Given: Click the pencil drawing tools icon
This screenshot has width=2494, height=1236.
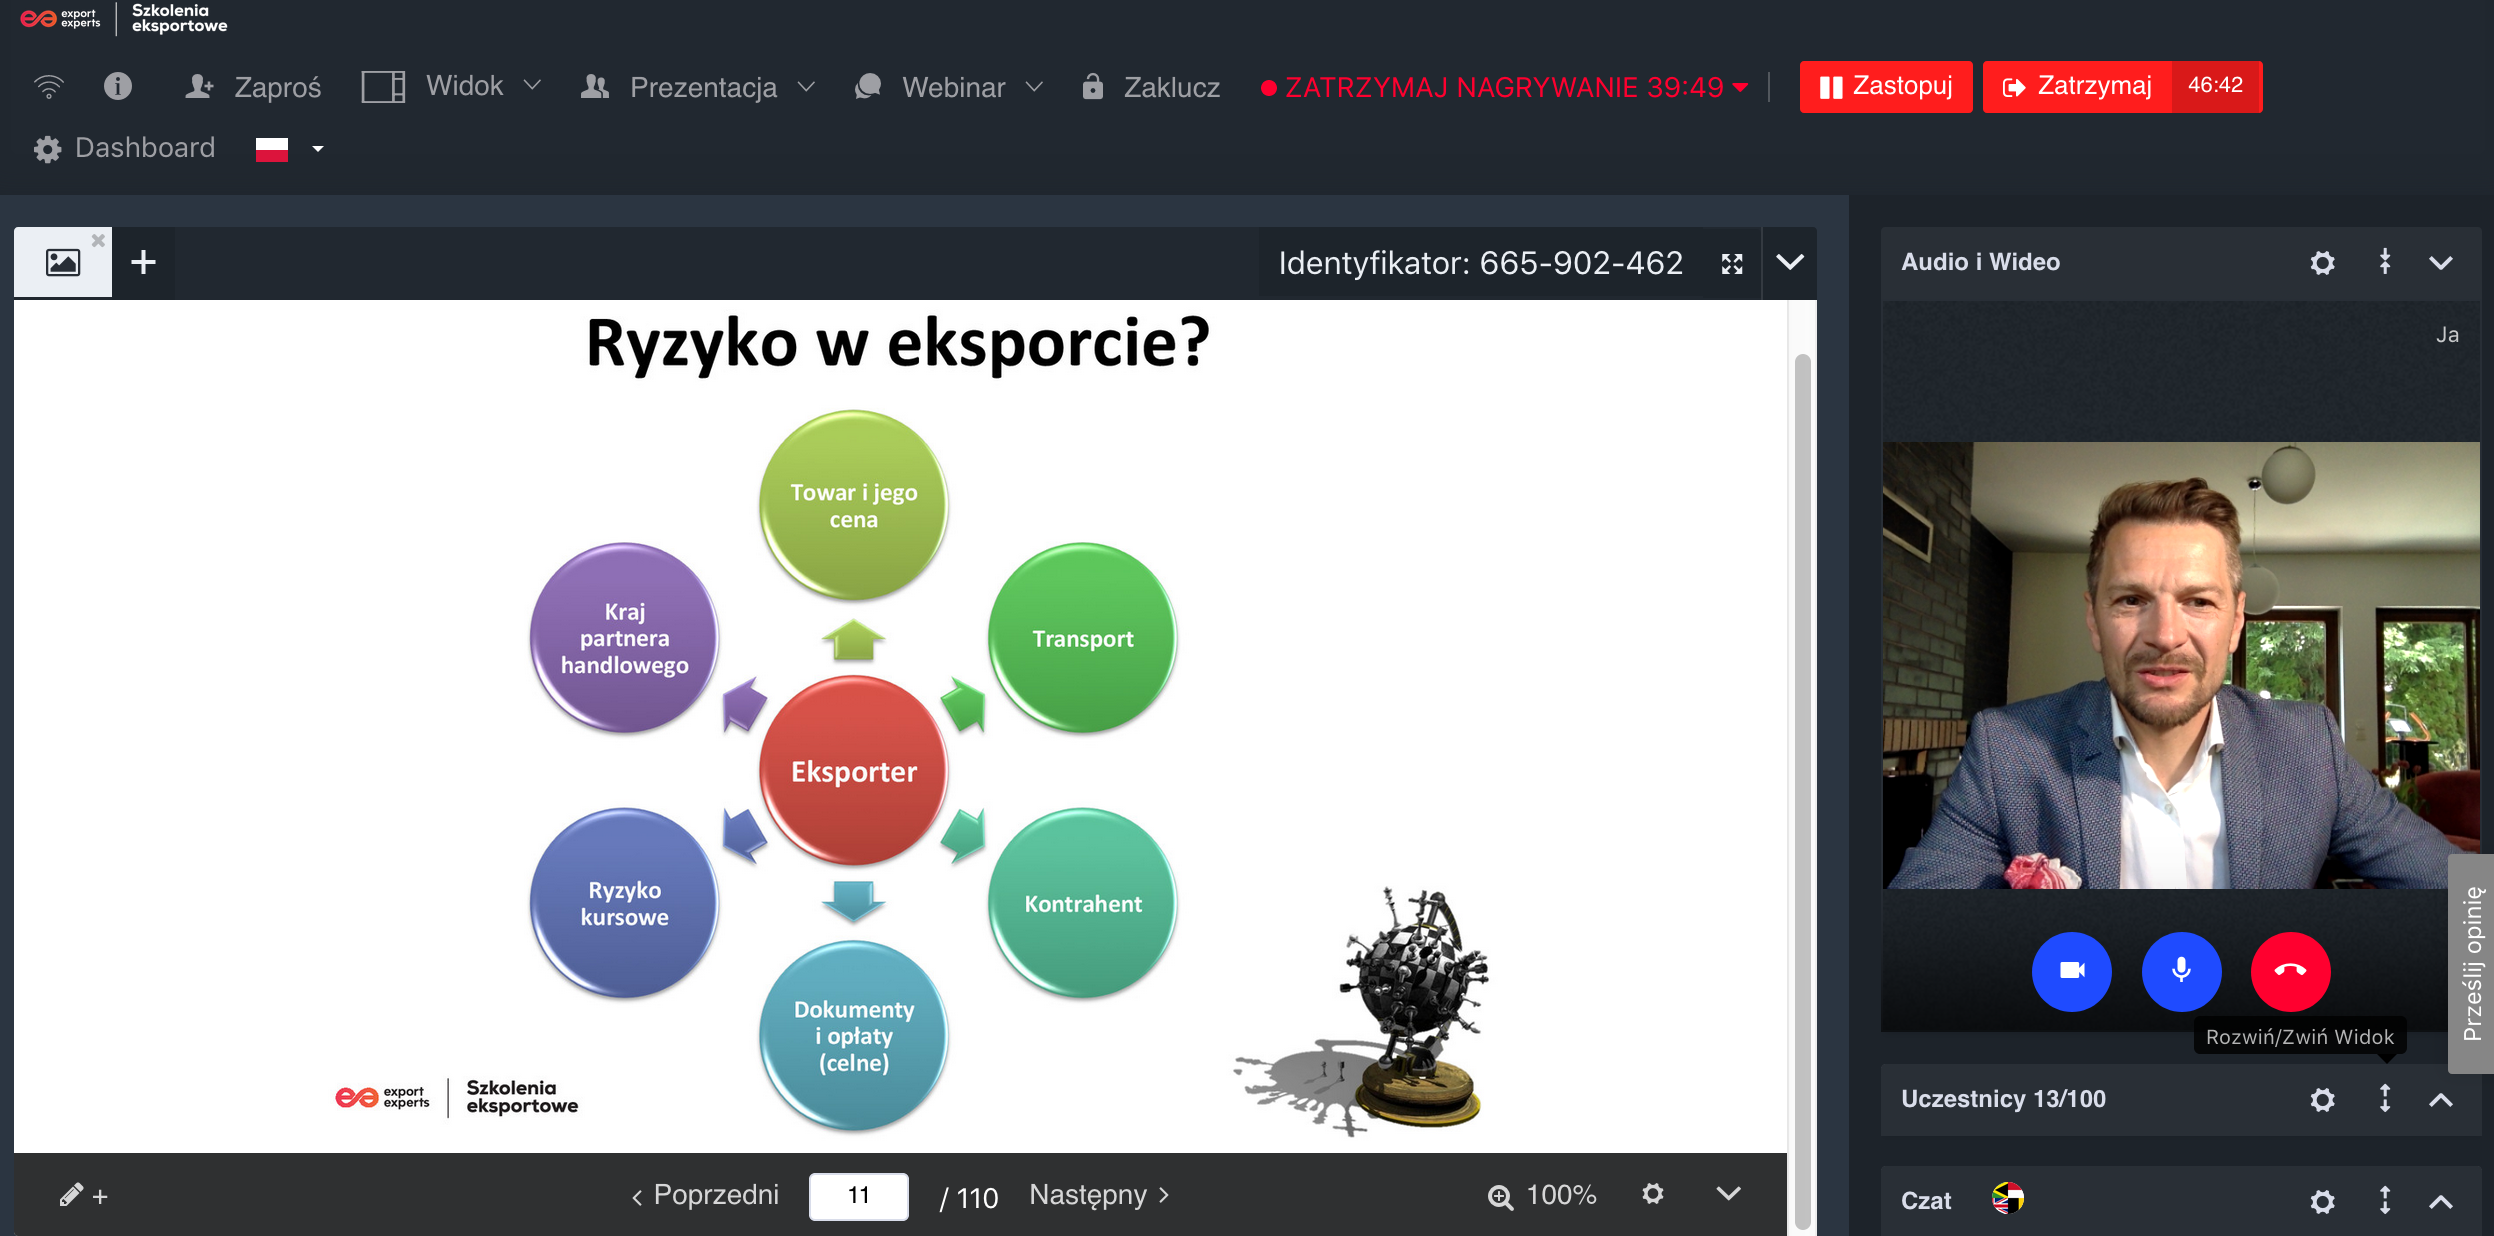Looking at the screenshot, I should [72, 1195].
